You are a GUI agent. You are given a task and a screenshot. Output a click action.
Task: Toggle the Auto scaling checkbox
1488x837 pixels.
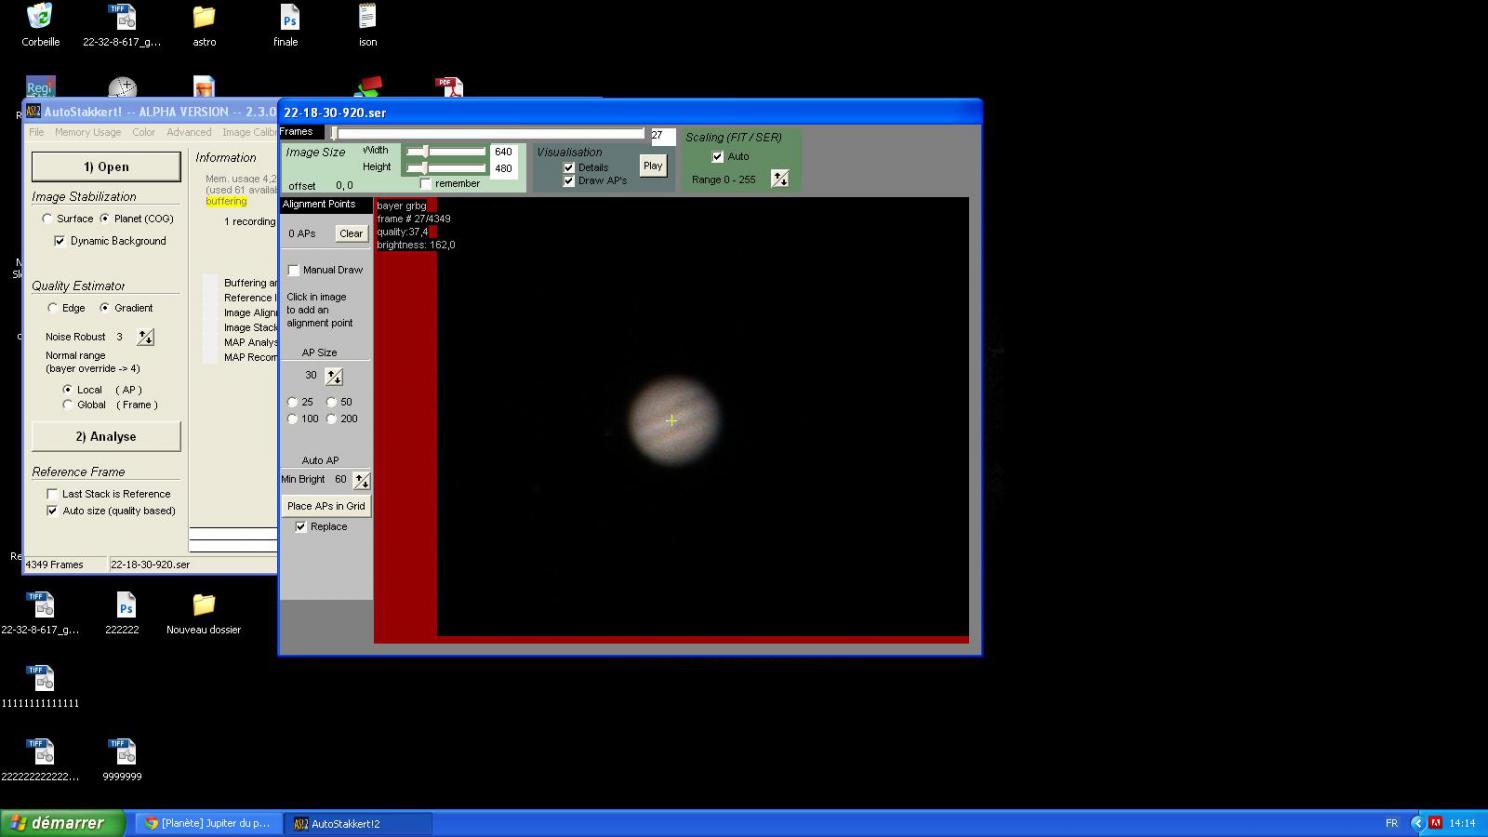tap(717, 157)
